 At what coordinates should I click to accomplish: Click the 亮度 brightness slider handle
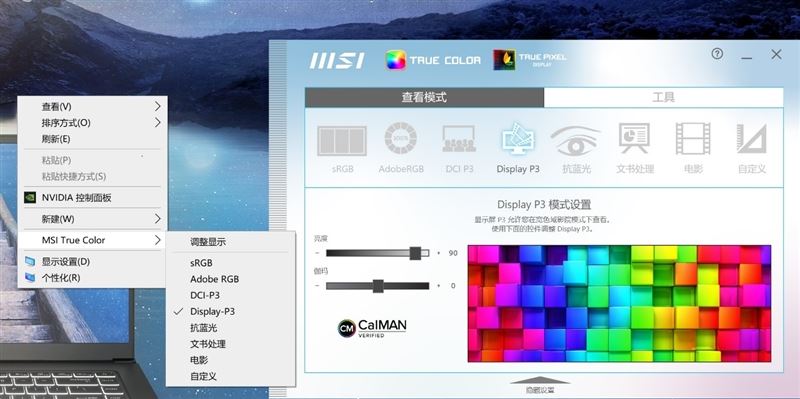pos(415,253)
